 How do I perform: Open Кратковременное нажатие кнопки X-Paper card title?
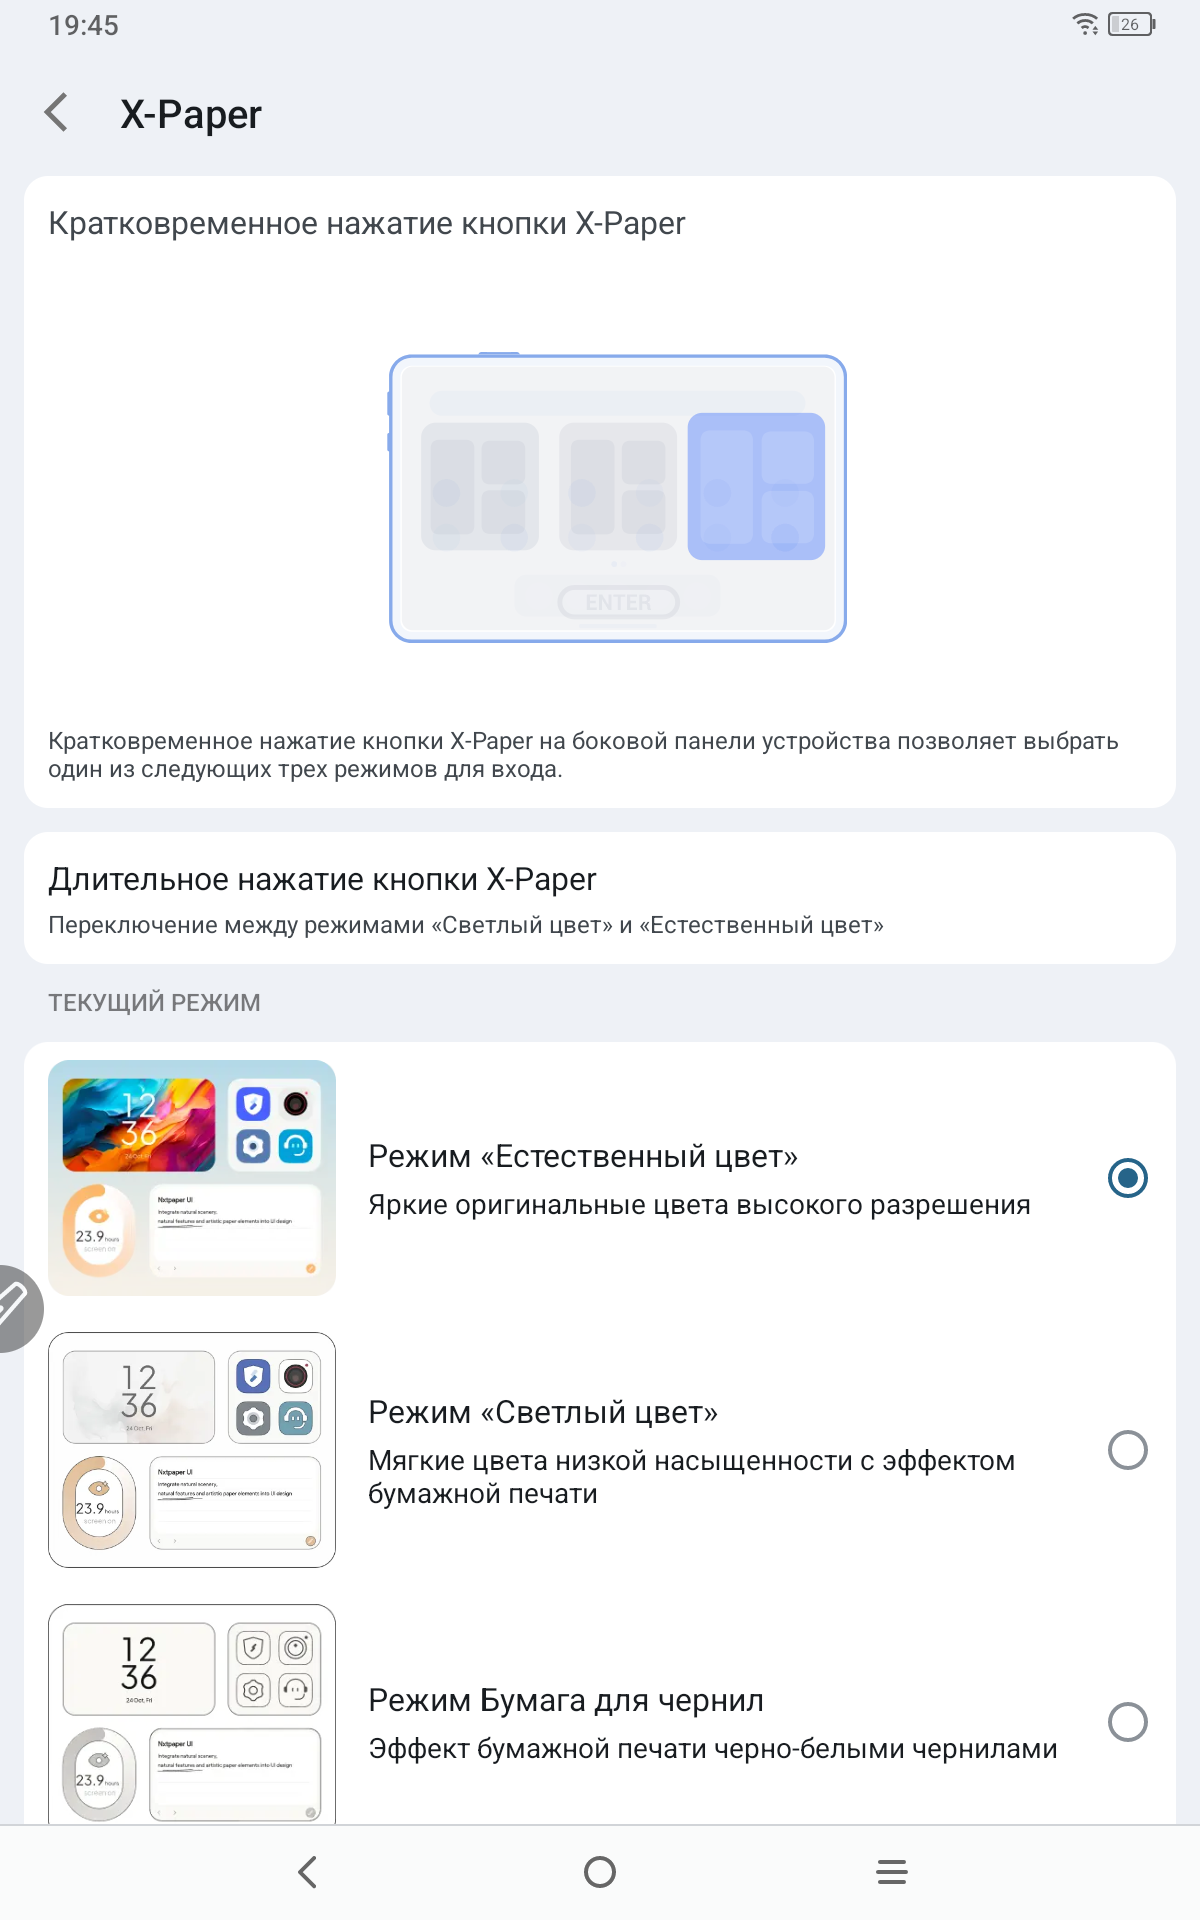(366, 223)
